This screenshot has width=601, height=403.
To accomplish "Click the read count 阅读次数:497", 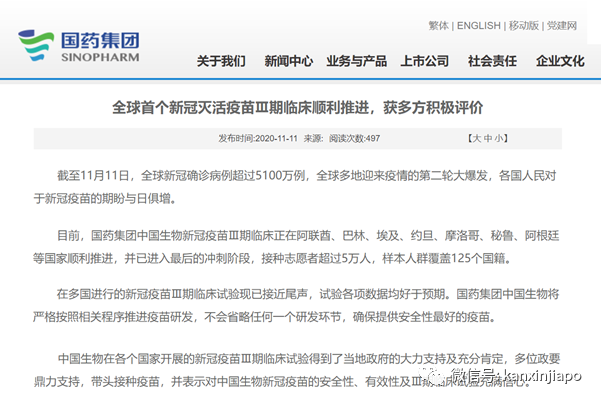I will click(355, 138).
